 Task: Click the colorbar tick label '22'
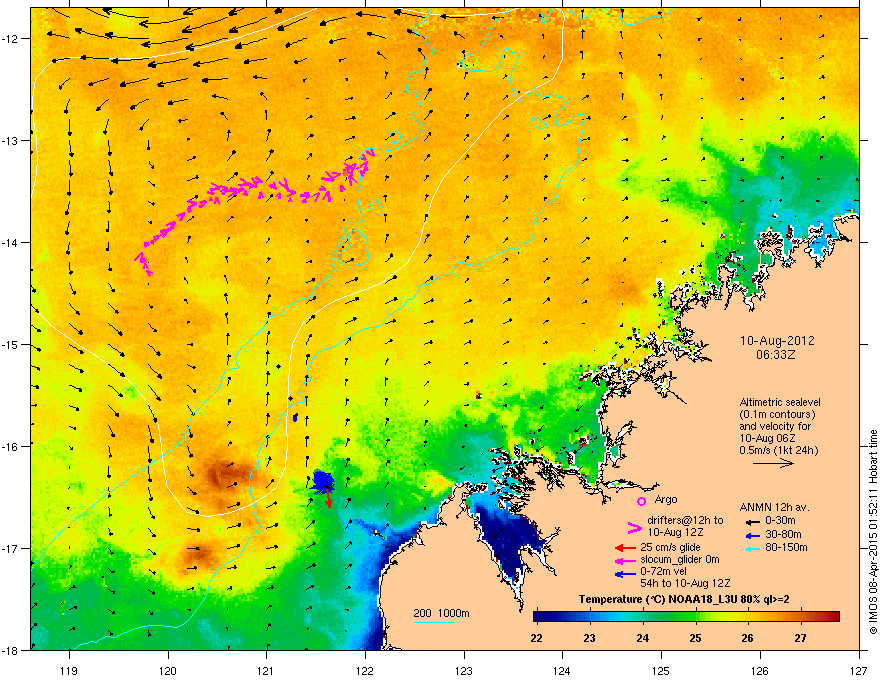[537, 638]
